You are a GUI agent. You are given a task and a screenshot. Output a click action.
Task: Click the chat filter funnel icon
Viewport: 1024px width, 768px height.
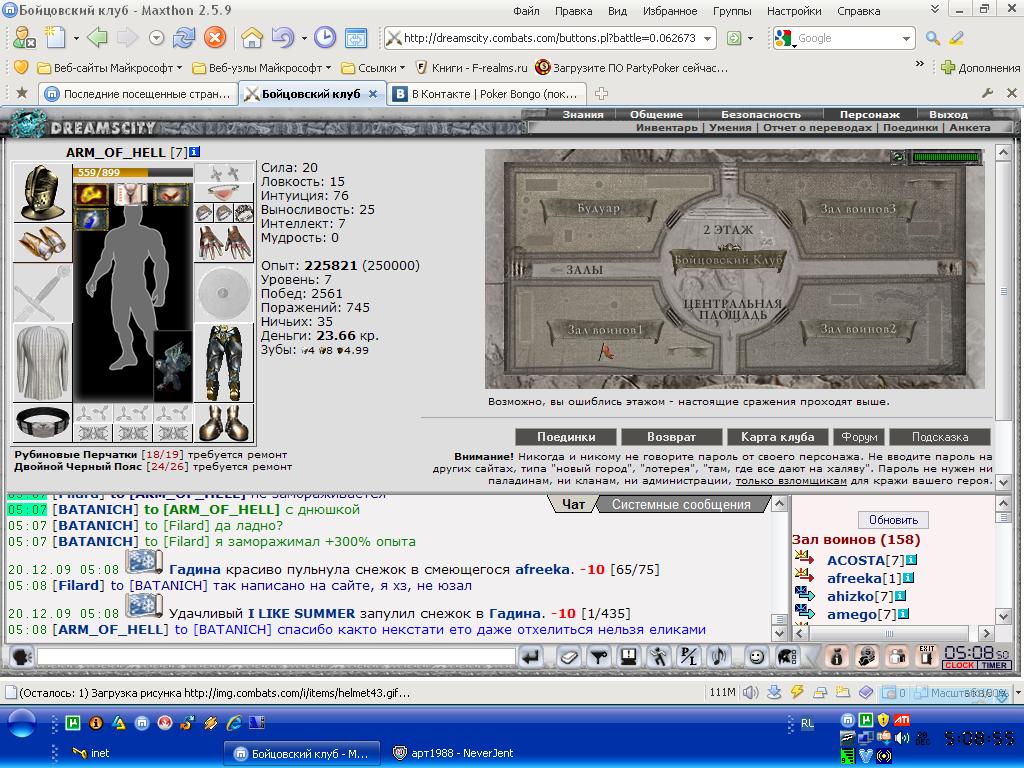click(598, 656)
